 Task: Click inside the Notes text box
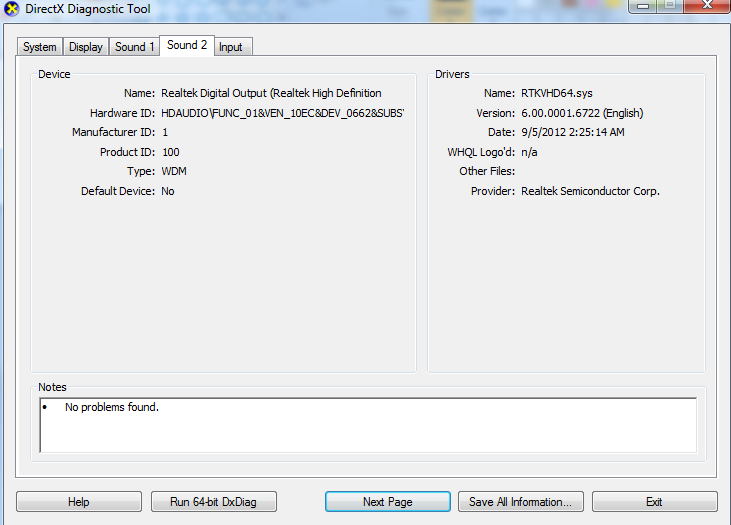pyautogui.click(x=368, y=425)
